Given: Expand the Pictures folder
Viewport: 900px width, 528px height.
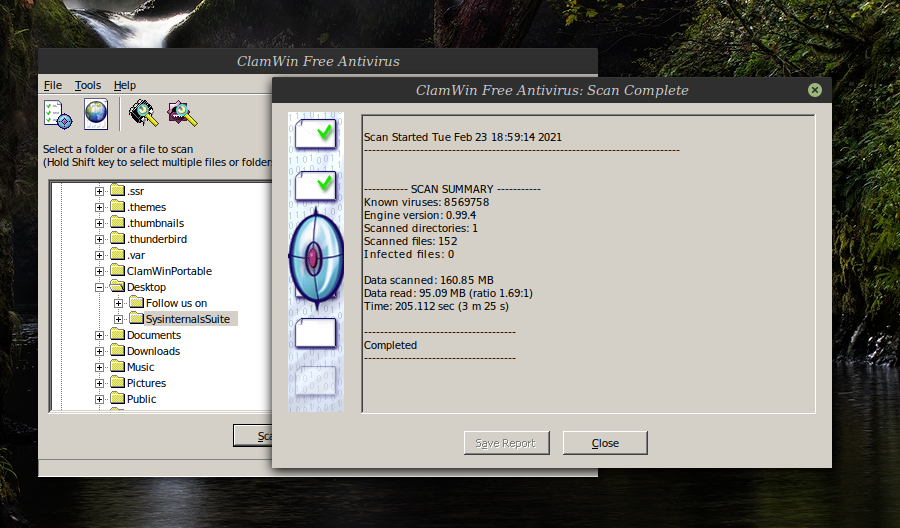Looking at the screenshot, I should click(x=99, y=383).
